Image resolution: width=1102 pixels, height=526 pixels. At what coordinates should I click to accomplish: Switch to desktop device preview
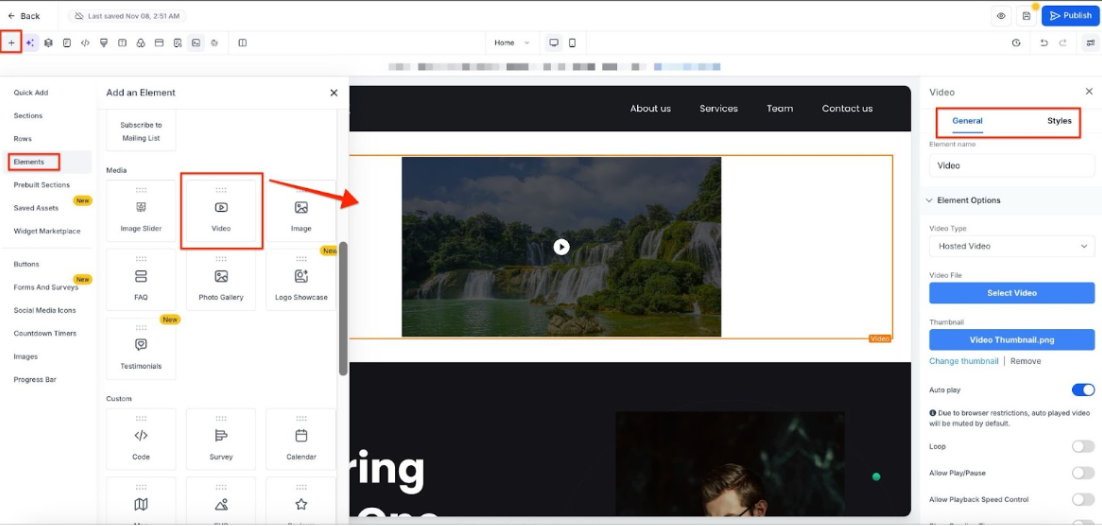coord(553,43)
